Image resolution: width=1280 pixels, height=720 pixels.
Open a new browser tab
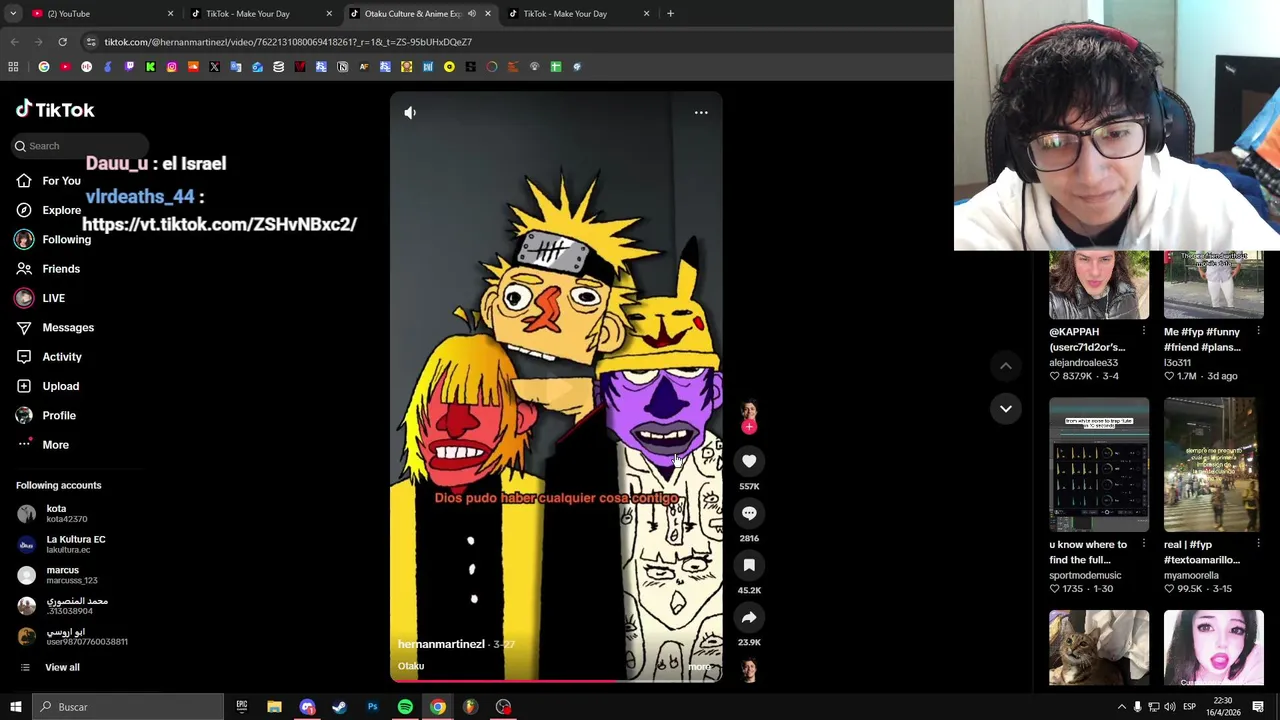(670, 14)
